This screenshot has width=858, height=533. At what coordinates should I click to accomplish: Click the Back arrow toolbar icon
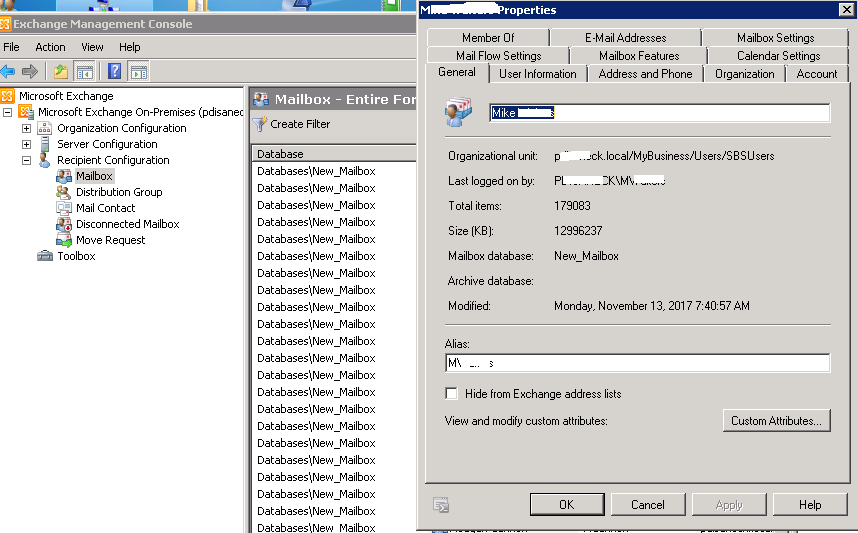tap(8, 71)
